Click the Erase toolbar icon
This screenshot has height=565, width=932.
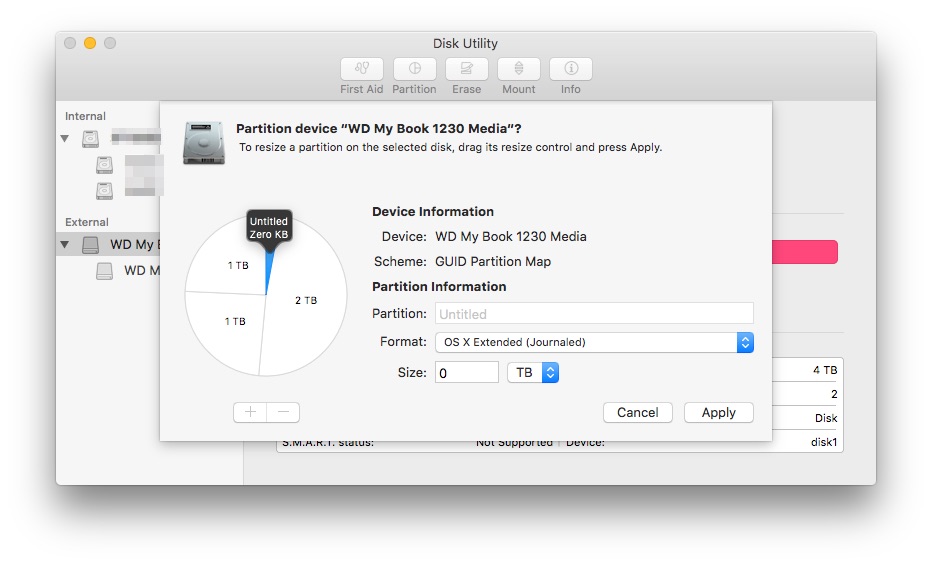click(x=467, y=69)
